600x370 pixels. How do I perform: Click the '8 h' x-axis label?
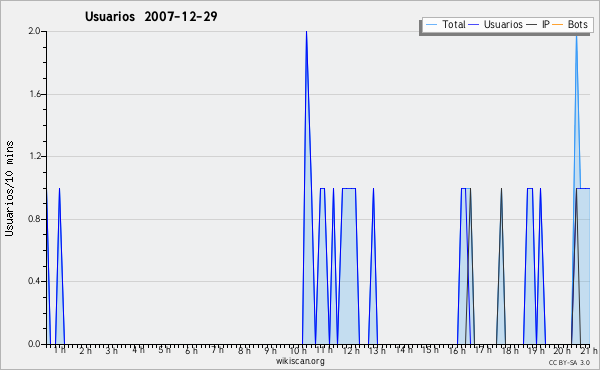(244, 350)
